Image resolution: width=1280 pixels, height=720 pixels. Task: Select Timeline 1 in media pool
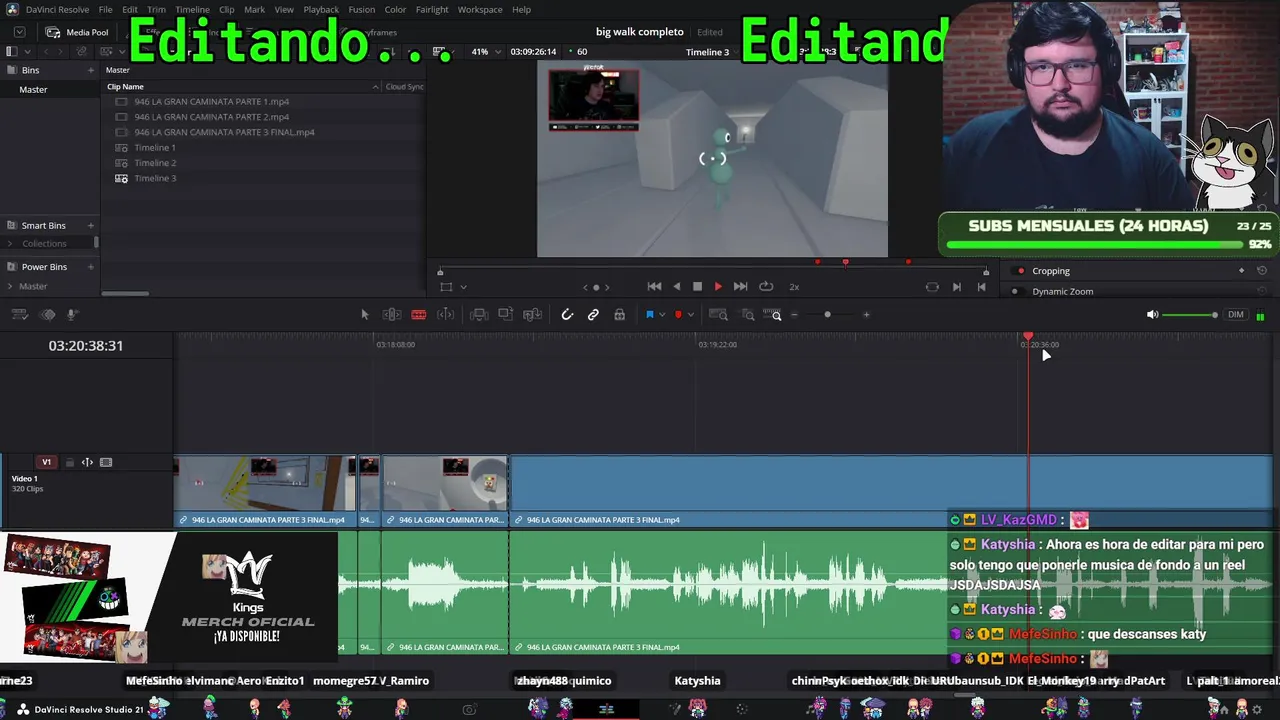(155, 148)
